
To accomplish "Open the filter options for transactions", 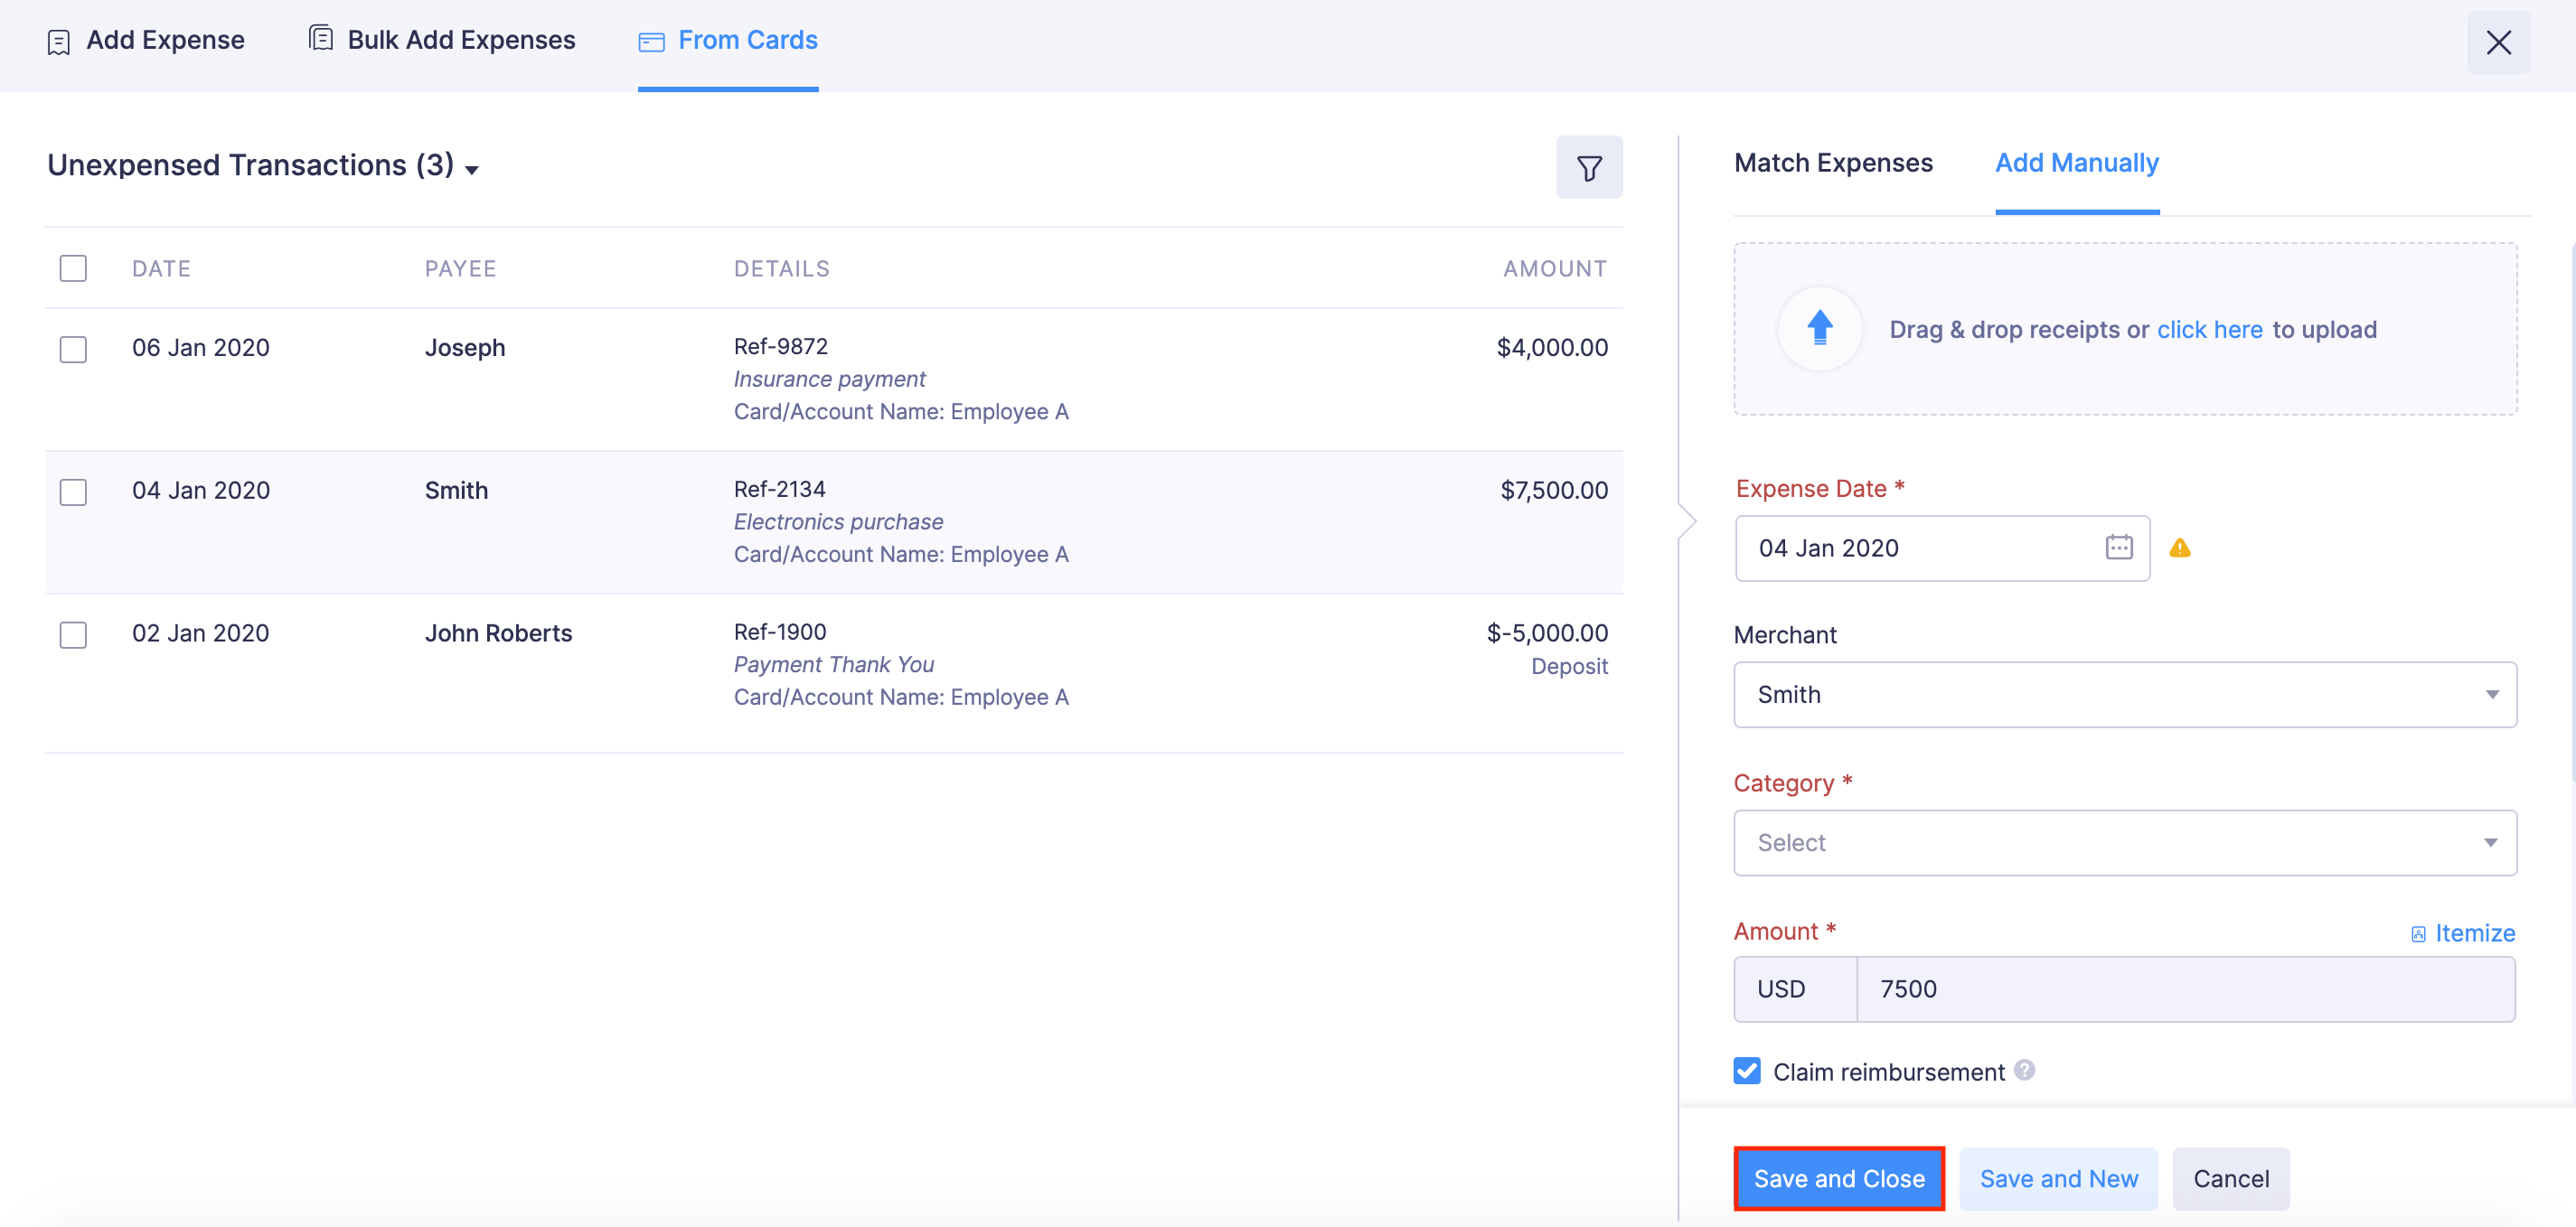I will click(1589, 167).
